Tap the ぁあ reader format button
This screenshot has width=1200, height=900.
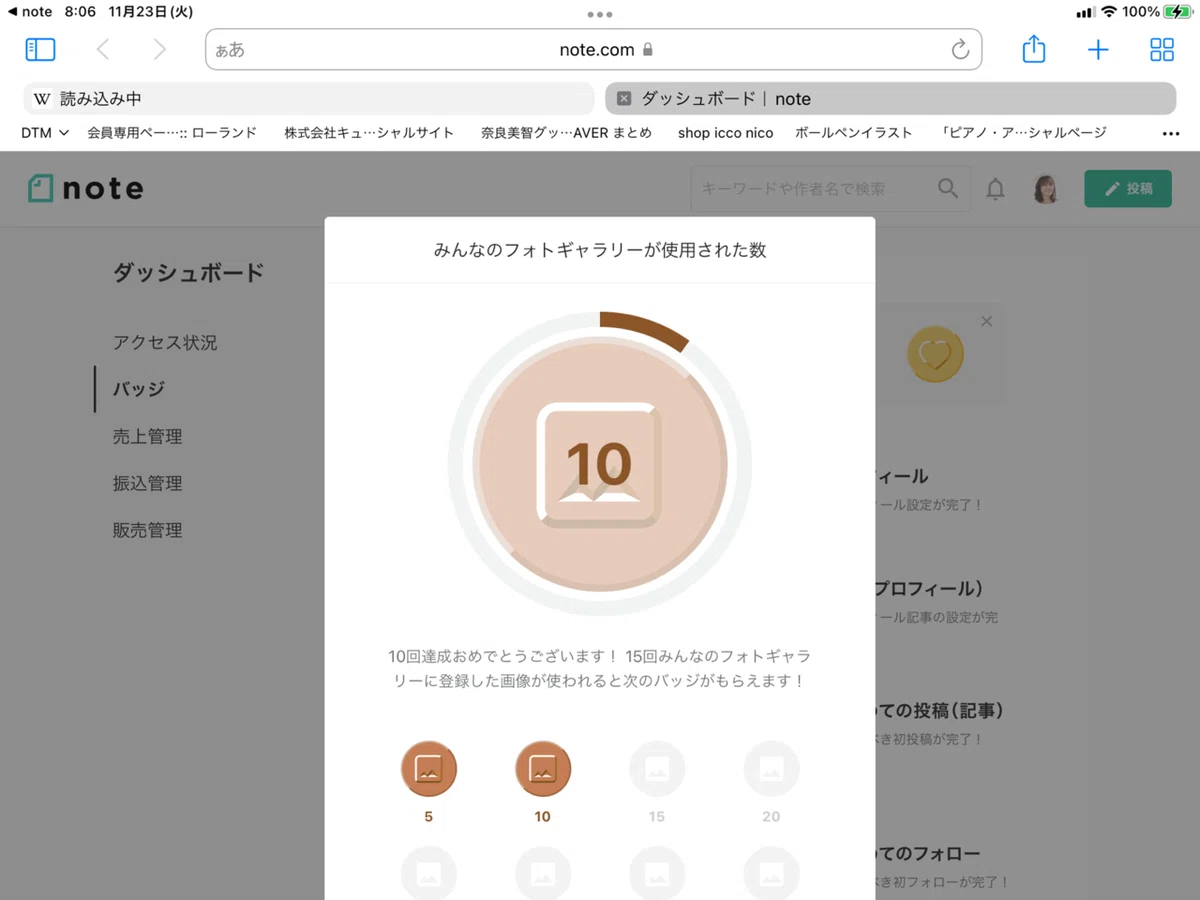(230, 50)
